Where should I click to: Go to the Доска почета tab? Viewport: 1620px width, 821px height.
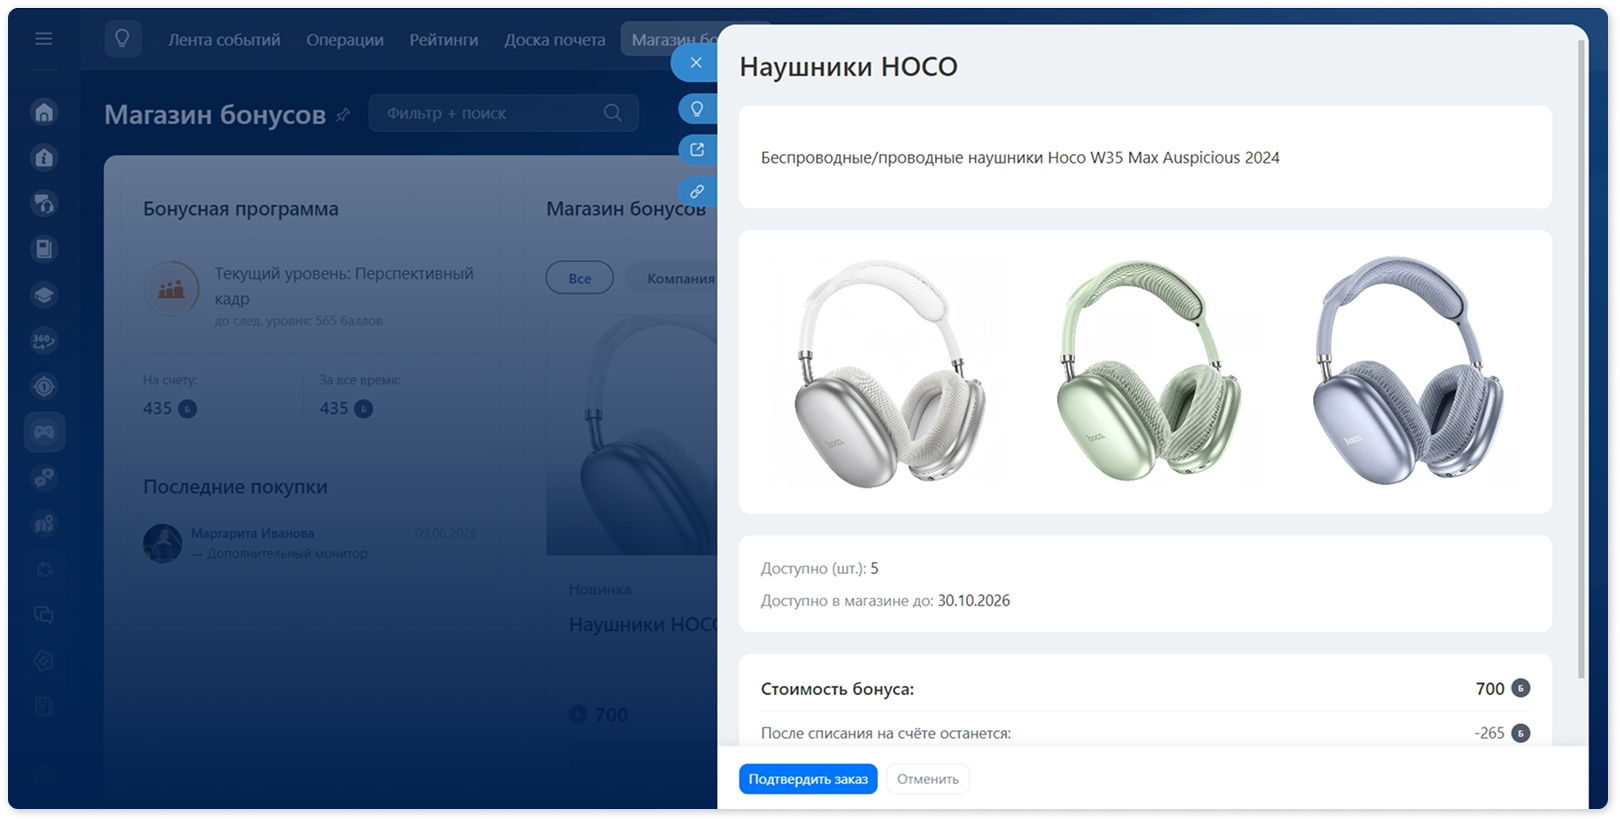click(x=555, y=40)
